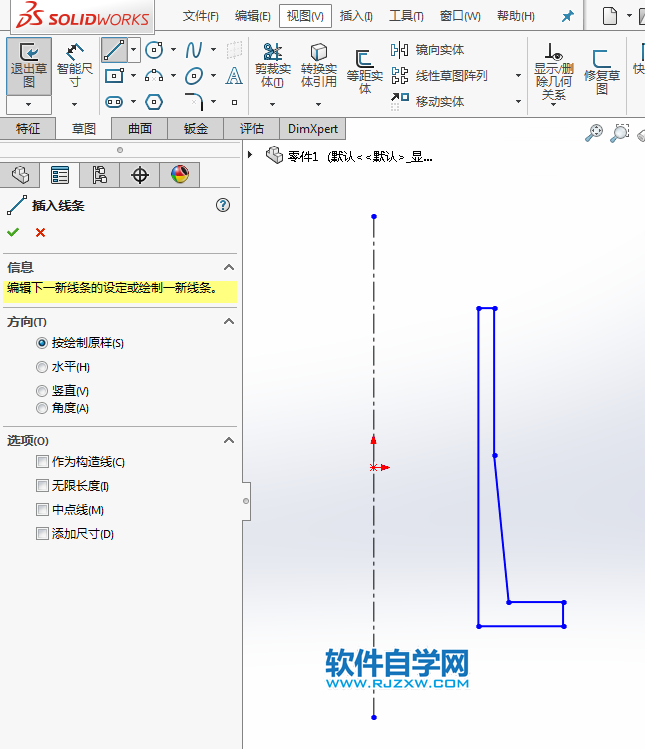Open the 插入(I) menu
This screenshot has width=645, height=749.
pos(356,16)
